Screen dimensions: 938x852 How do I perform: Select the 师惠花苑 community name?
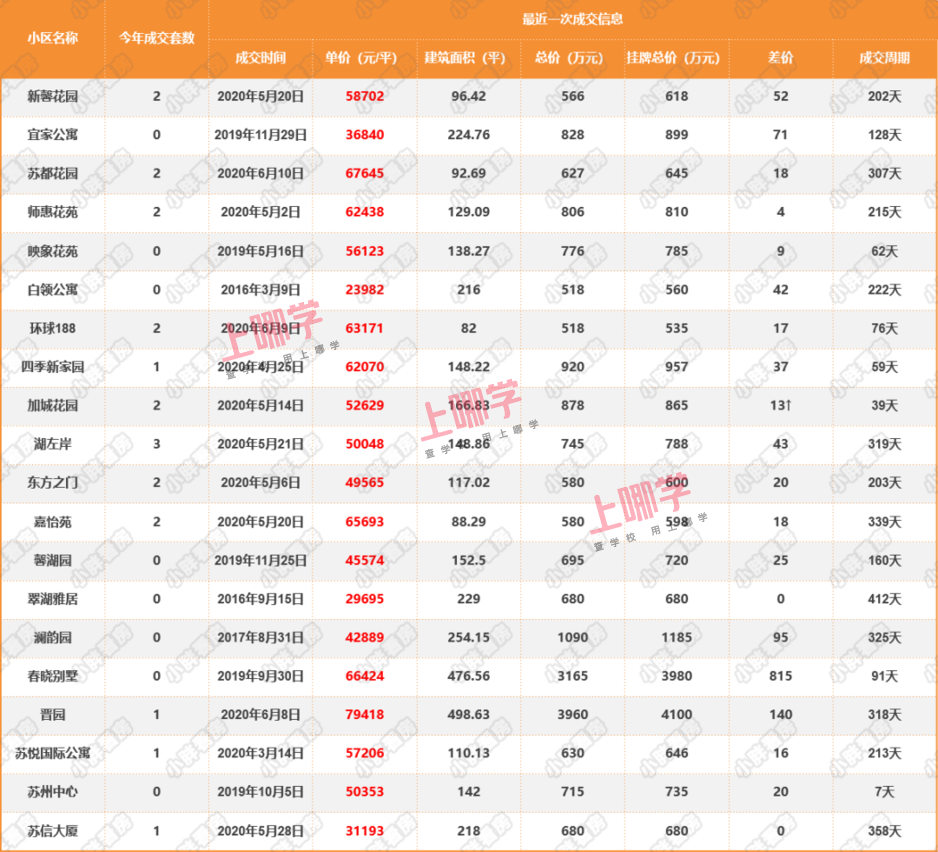point(53,212)
